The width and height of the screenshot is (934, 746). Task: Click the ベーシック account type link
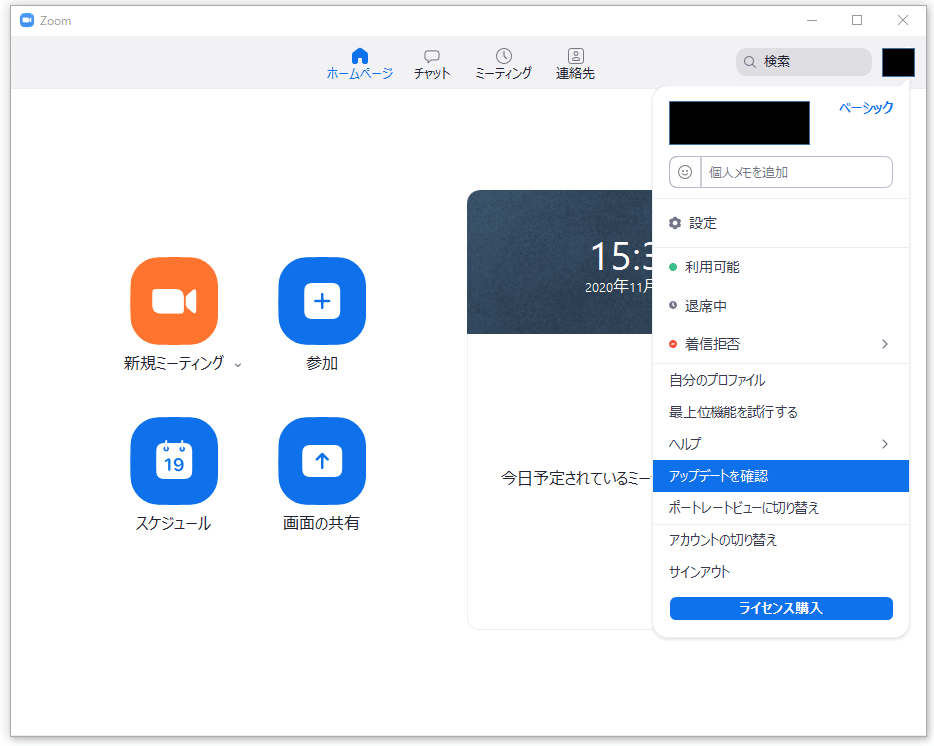click(866, 108)
